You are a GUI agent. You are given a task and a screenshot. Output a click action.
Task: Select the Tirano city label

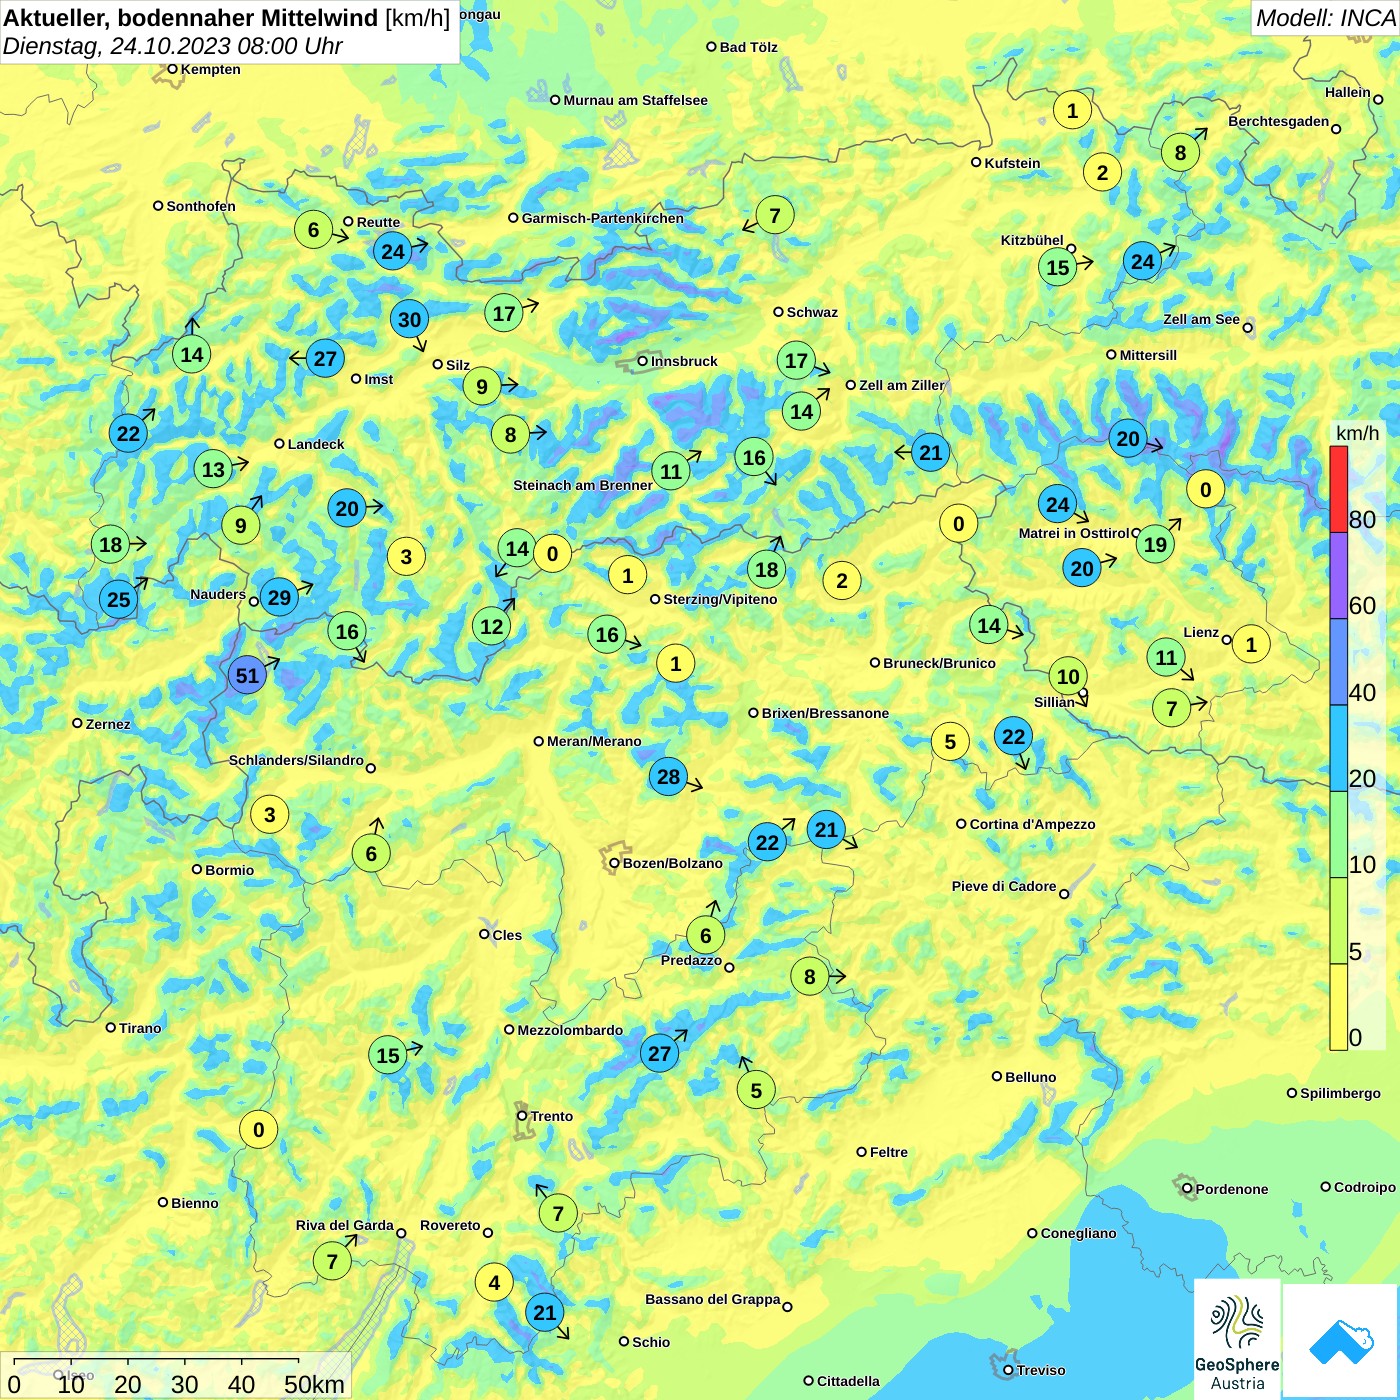140,1028
